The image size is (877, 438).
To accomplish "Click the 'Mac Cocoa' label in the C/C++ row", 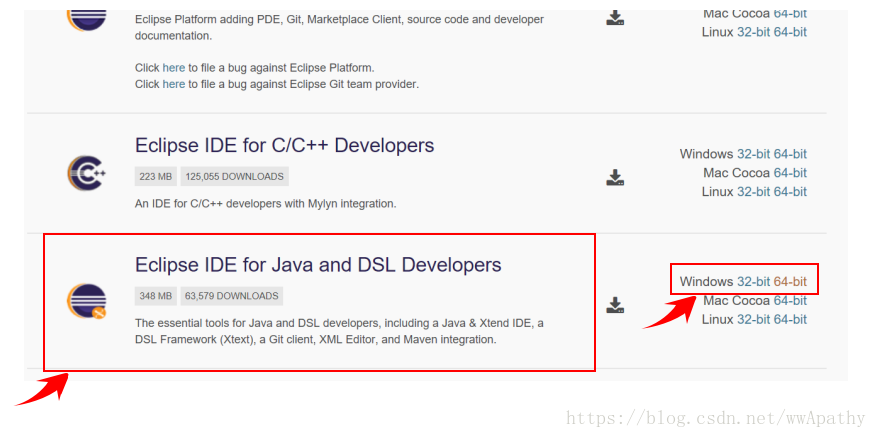I will 737,173.
